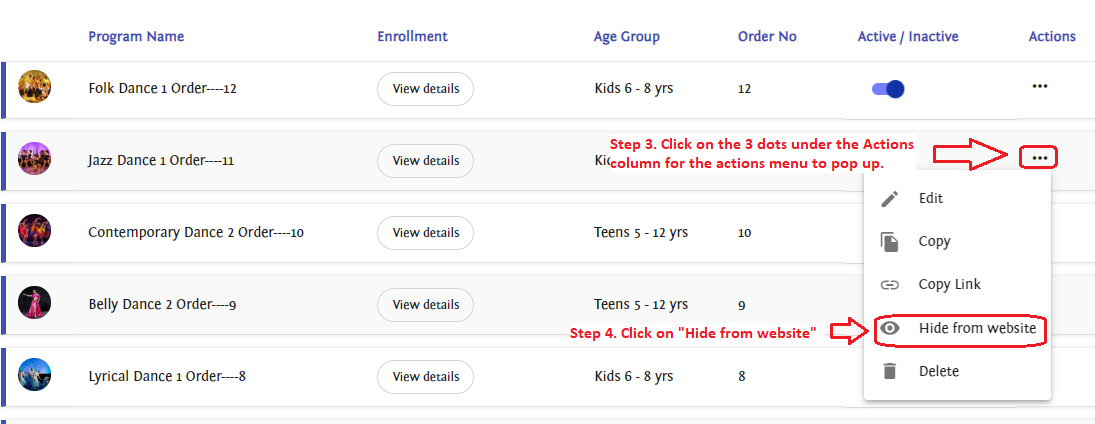Click three-dots actions for Jazz Dance
Screen dimensions: 1095x424
pyautogui.click(x=1040, y=158)
